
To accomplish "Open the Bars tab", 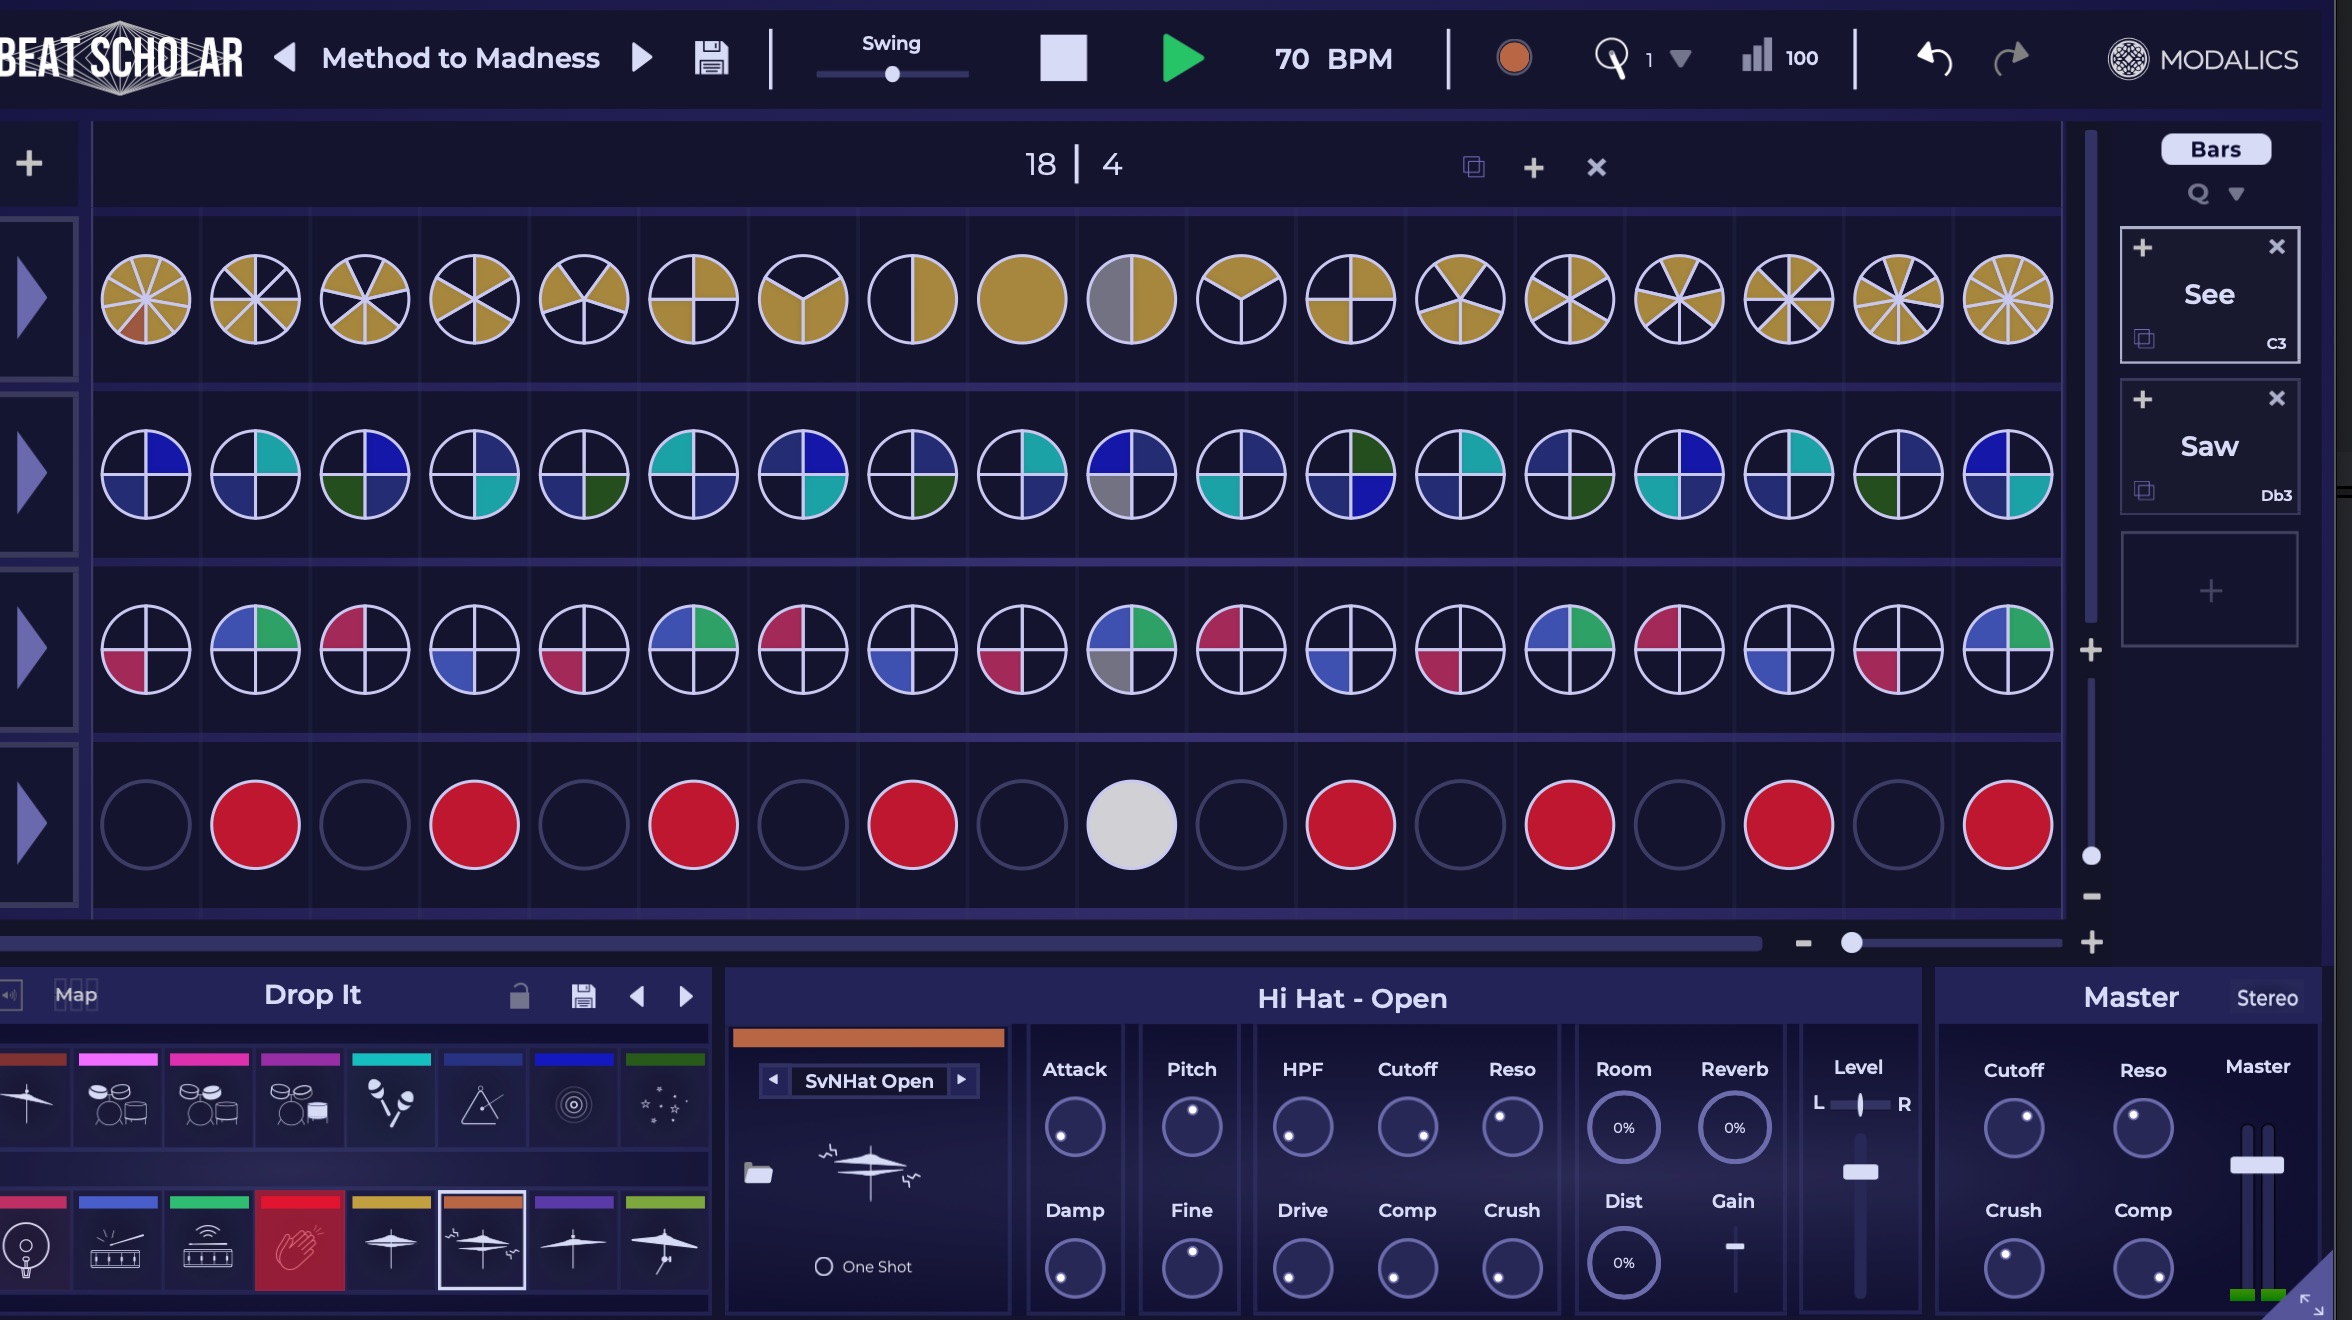I will click(x=2215, y=149).
